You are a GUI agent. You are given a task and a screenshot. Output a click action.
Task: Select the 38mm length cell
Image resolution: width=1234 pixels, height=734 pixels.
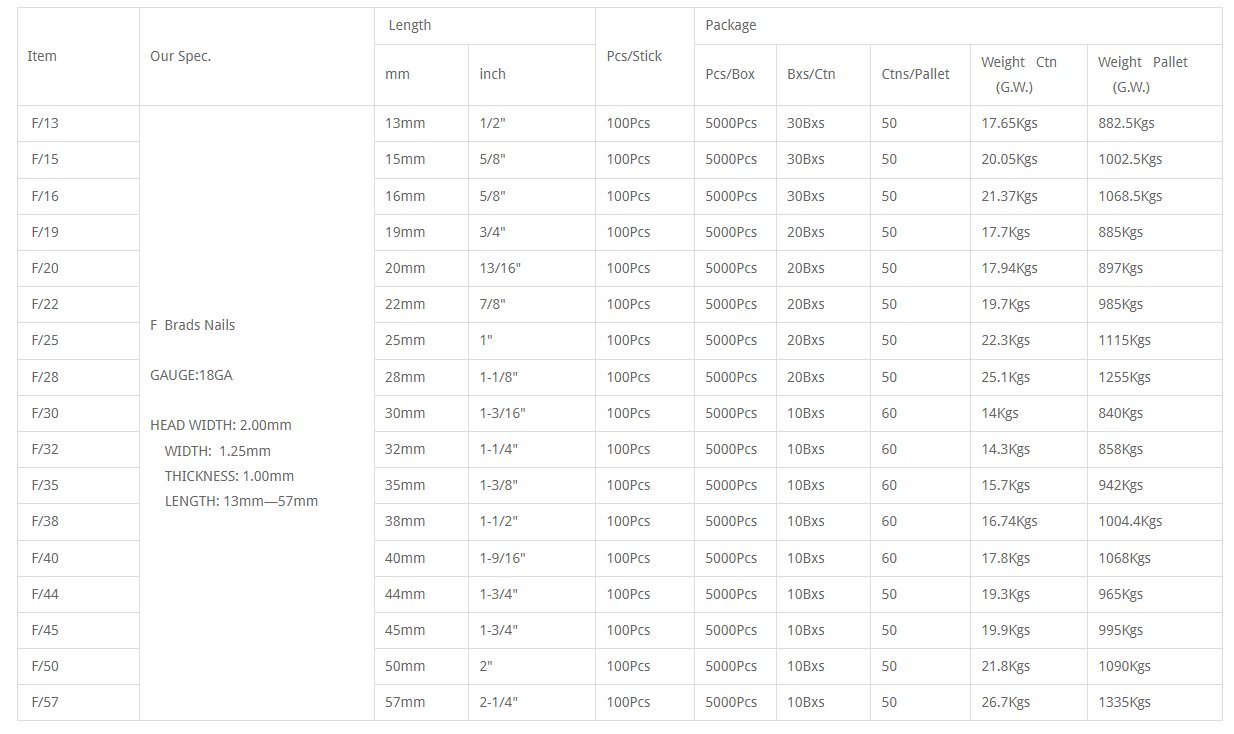[421, 521]
